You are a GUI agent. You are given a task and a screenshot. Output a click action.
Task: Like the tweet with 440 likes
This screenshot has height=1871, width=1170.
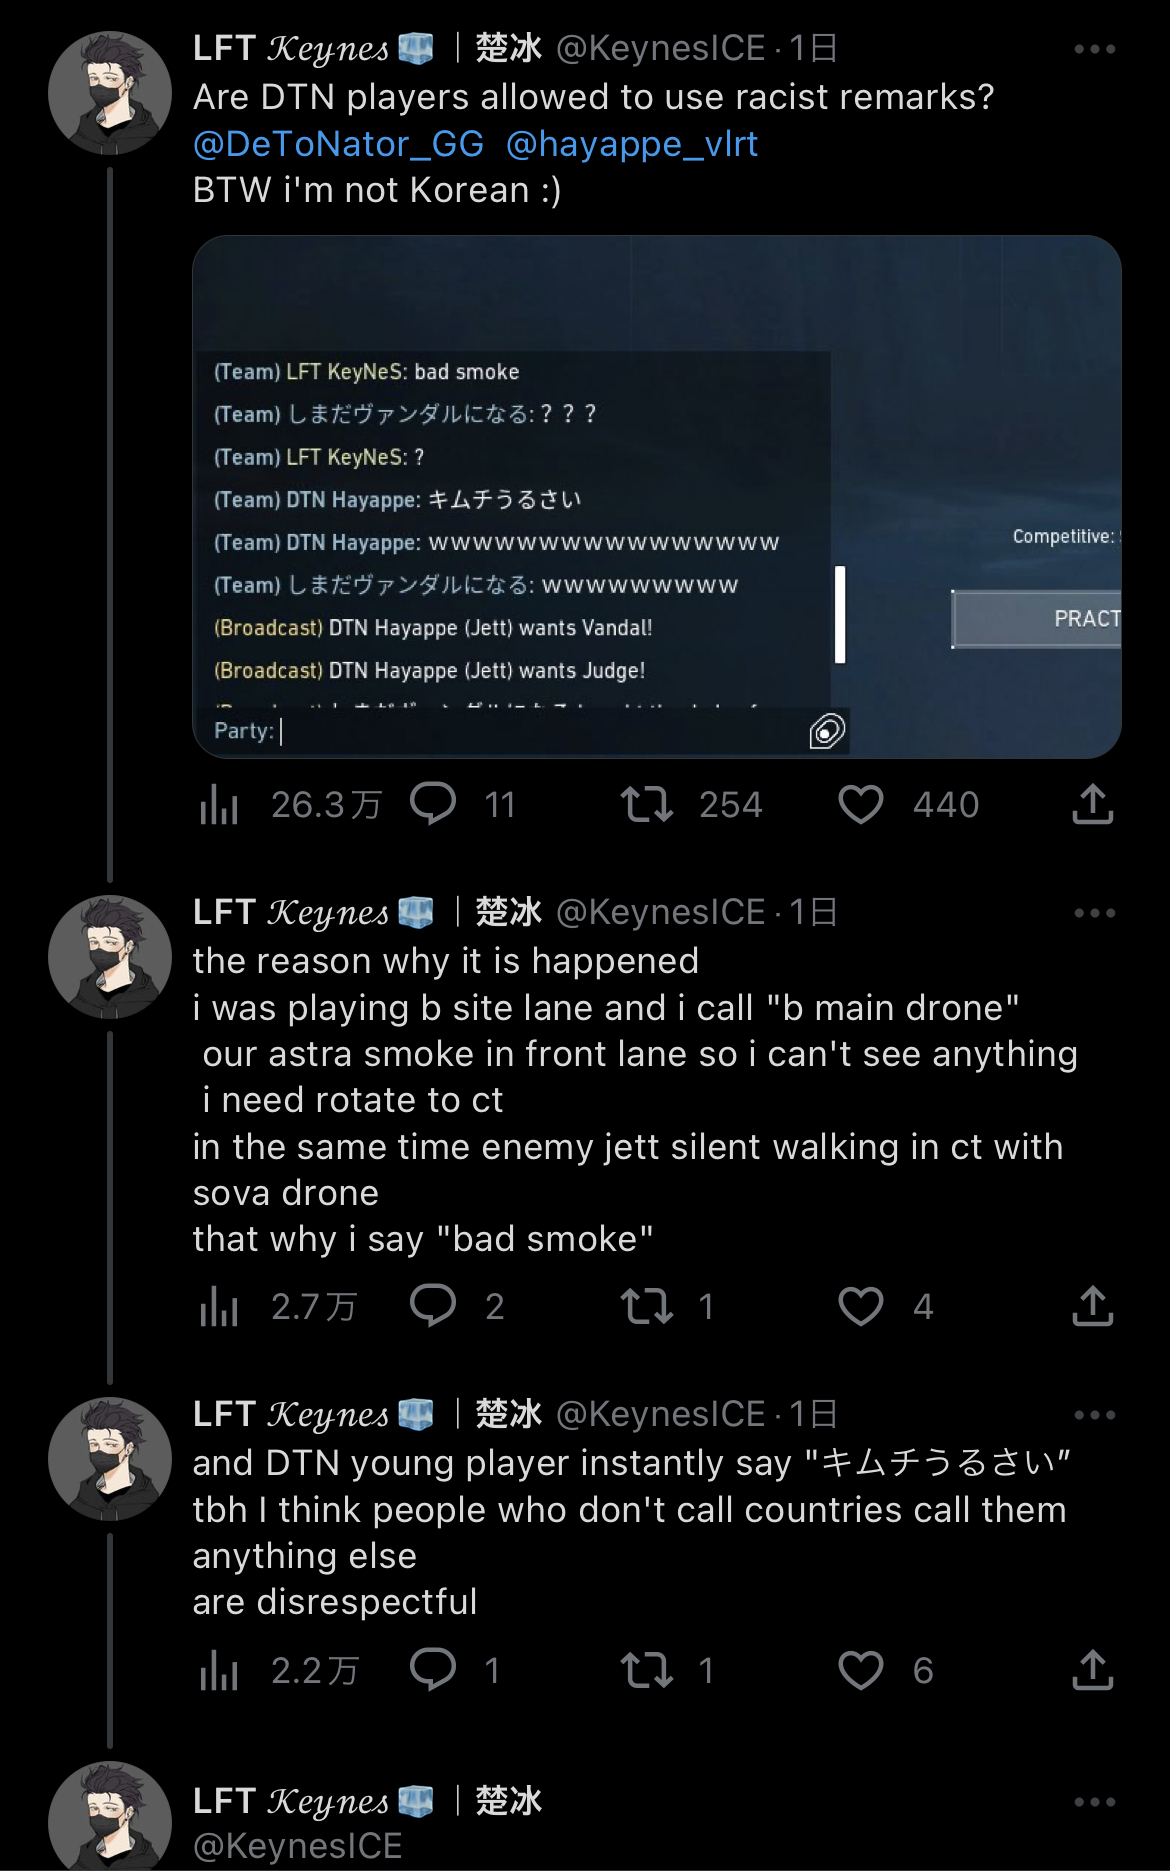(860, 804)
